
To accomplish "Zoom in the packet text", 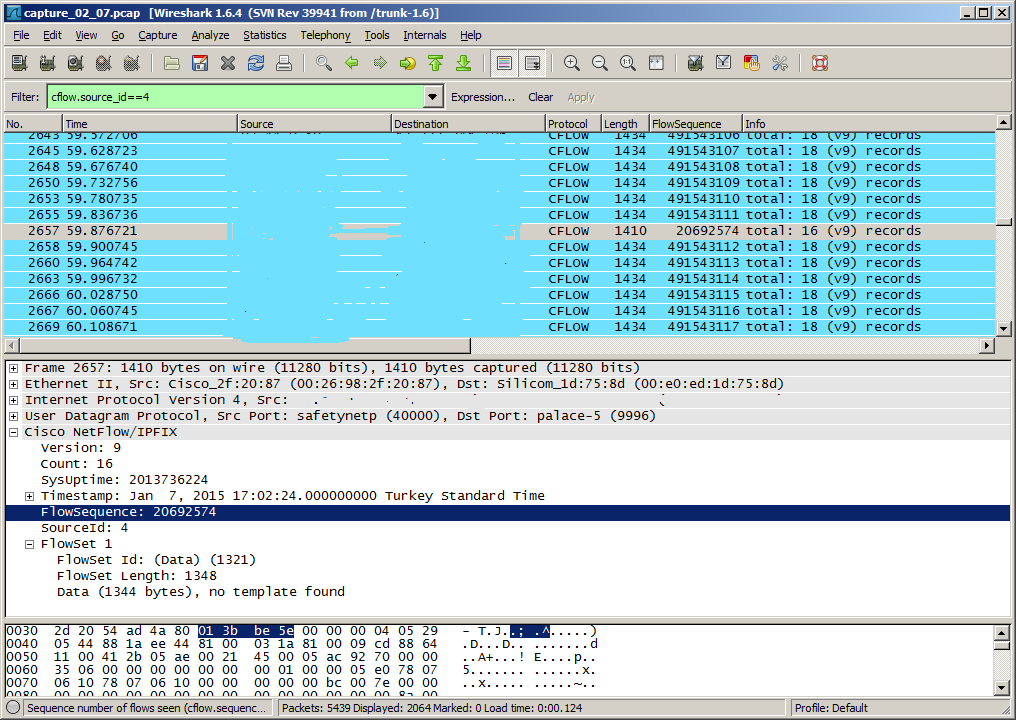I will [572, 63].
